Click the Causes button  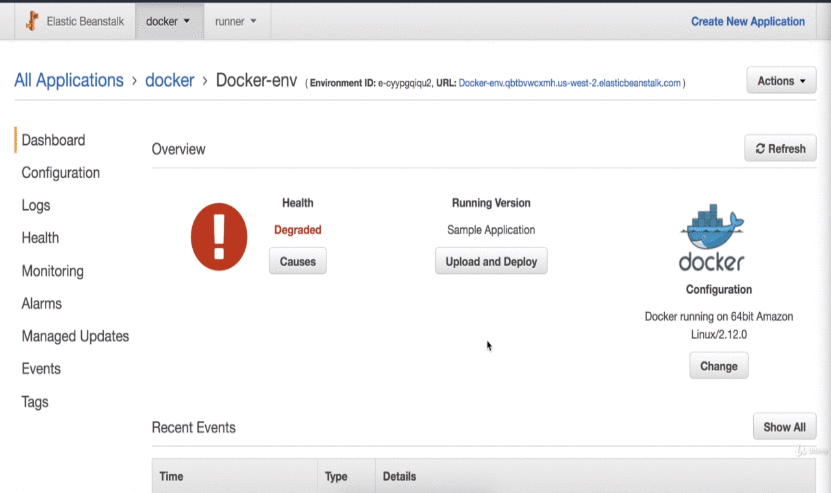[x=297, y=261]
